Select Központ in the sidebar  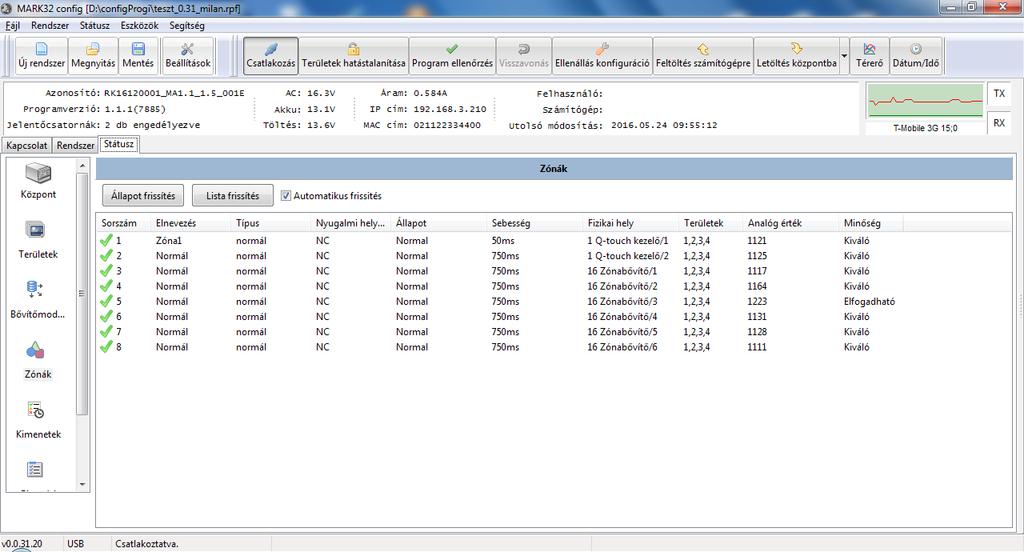(x=38, y=181)
